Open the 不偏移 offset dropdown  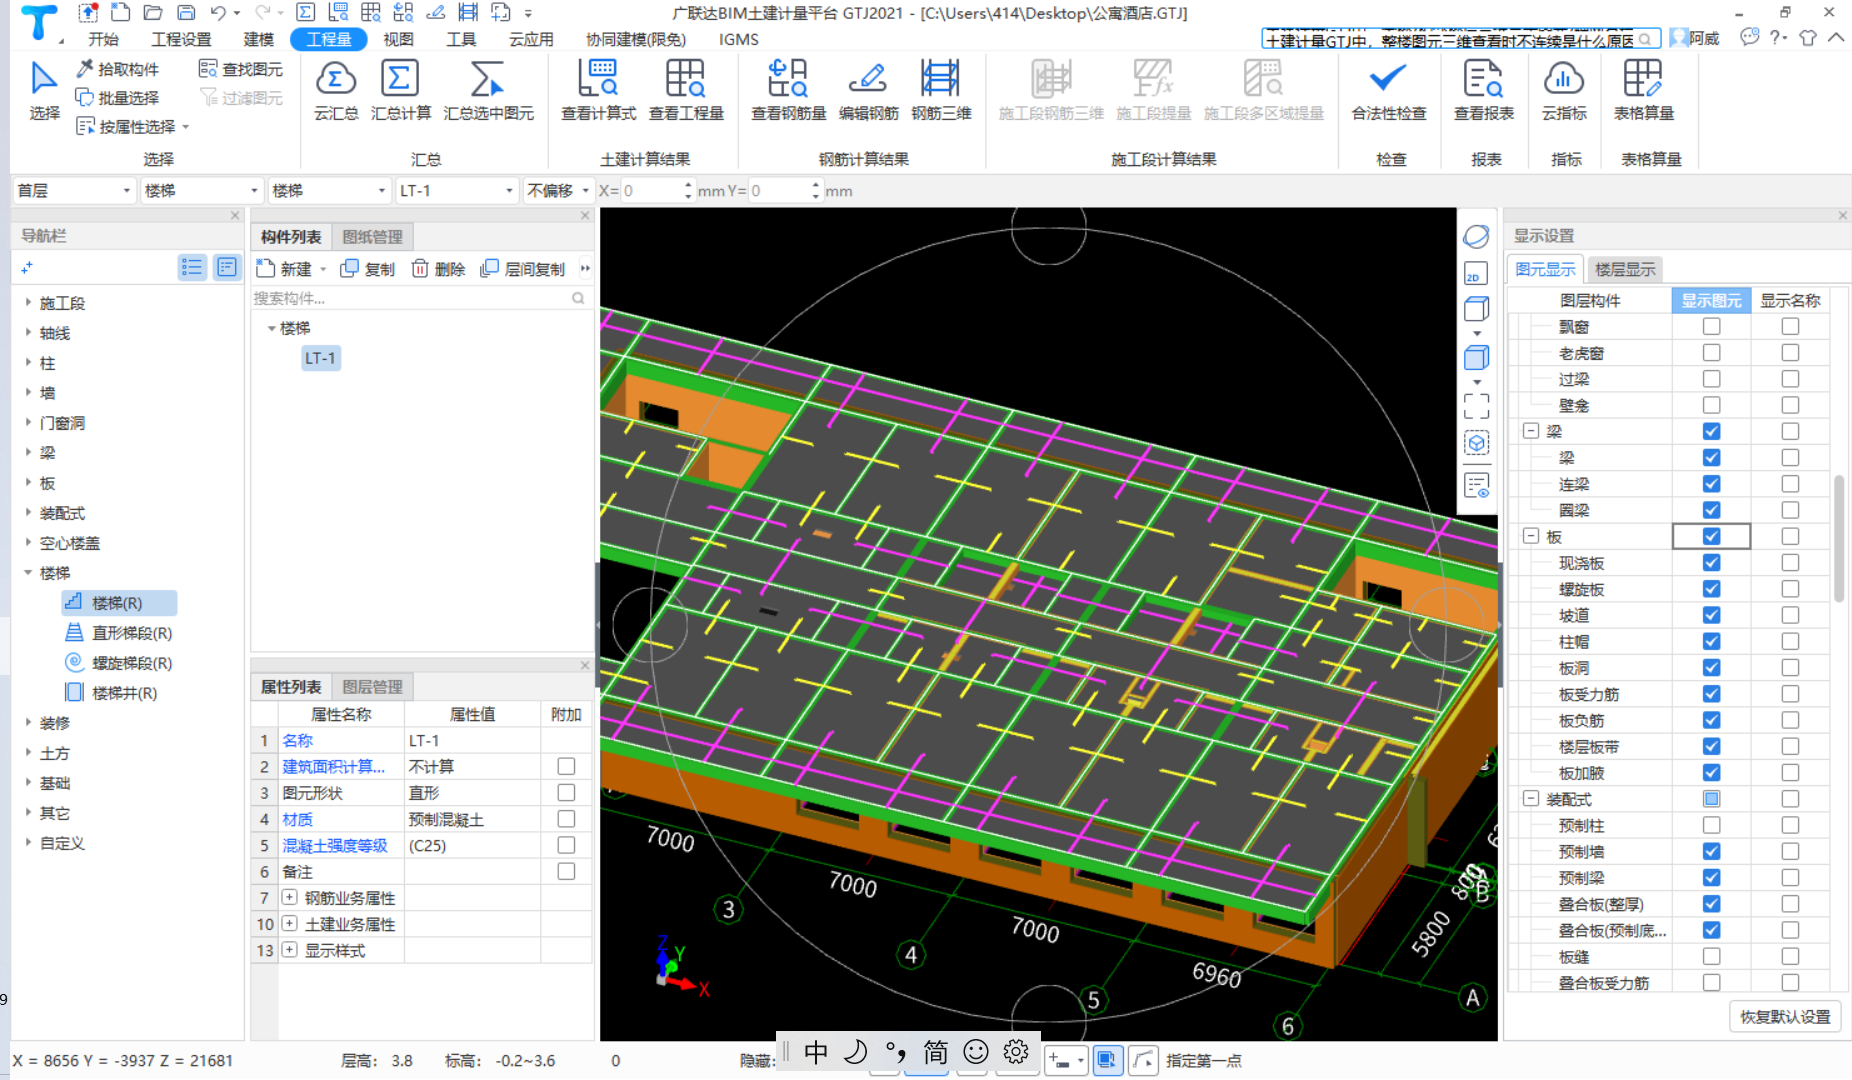tap(558, 191)
